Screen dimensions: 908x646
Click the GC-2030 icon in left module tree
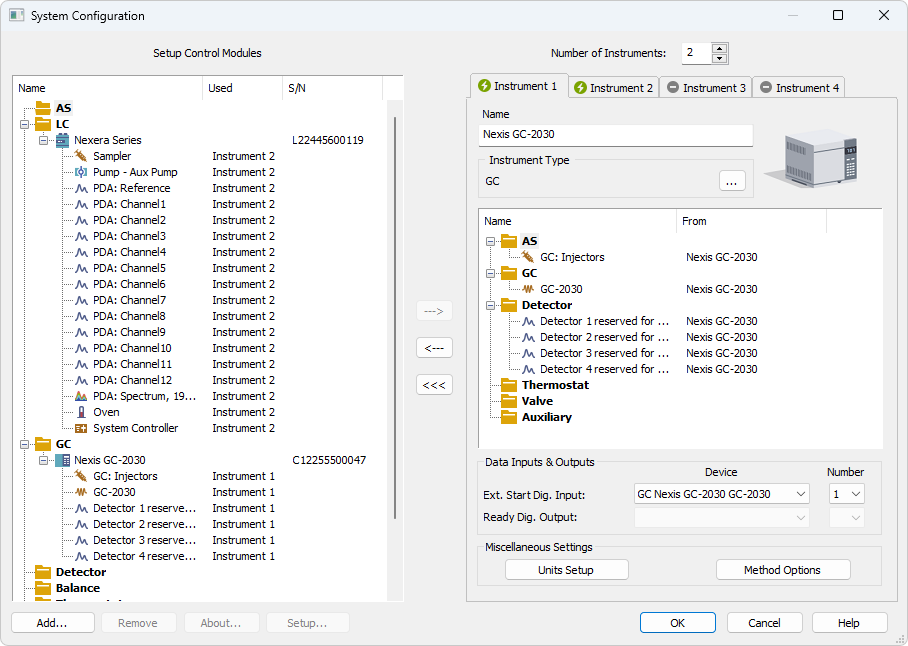tap(81, 492)
